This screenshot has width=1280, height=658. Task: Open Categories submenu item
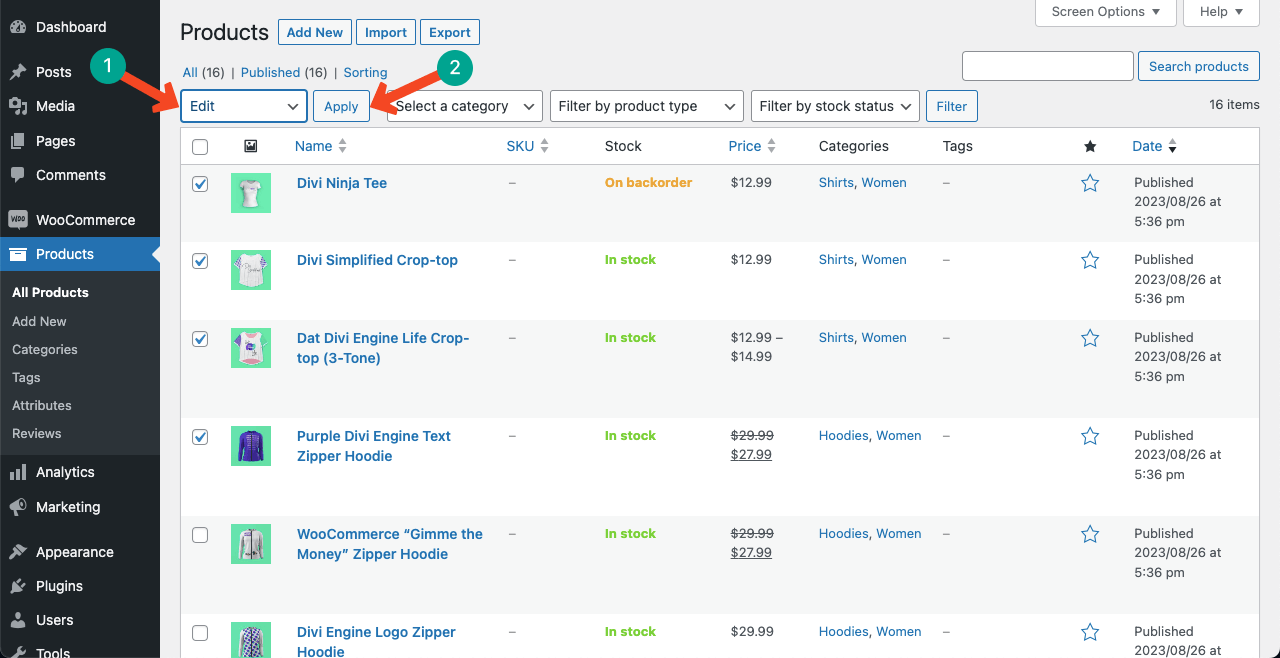click(x=45, y=349)
